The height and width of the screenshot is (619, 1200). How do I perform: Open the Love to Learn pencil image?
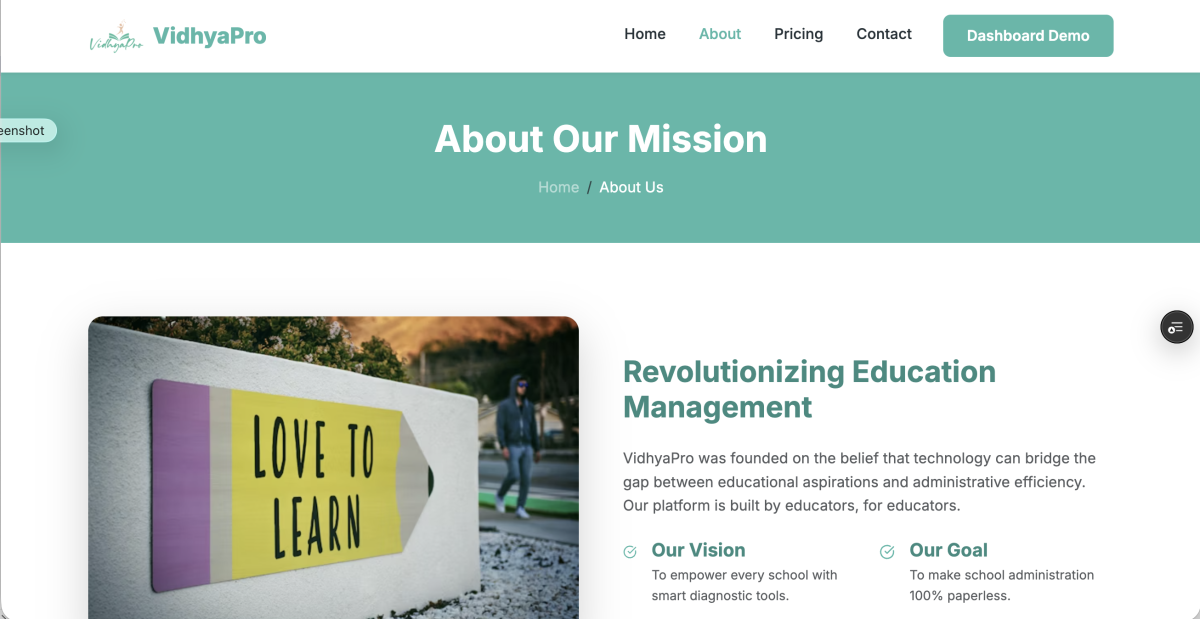[x=333, y=467]
